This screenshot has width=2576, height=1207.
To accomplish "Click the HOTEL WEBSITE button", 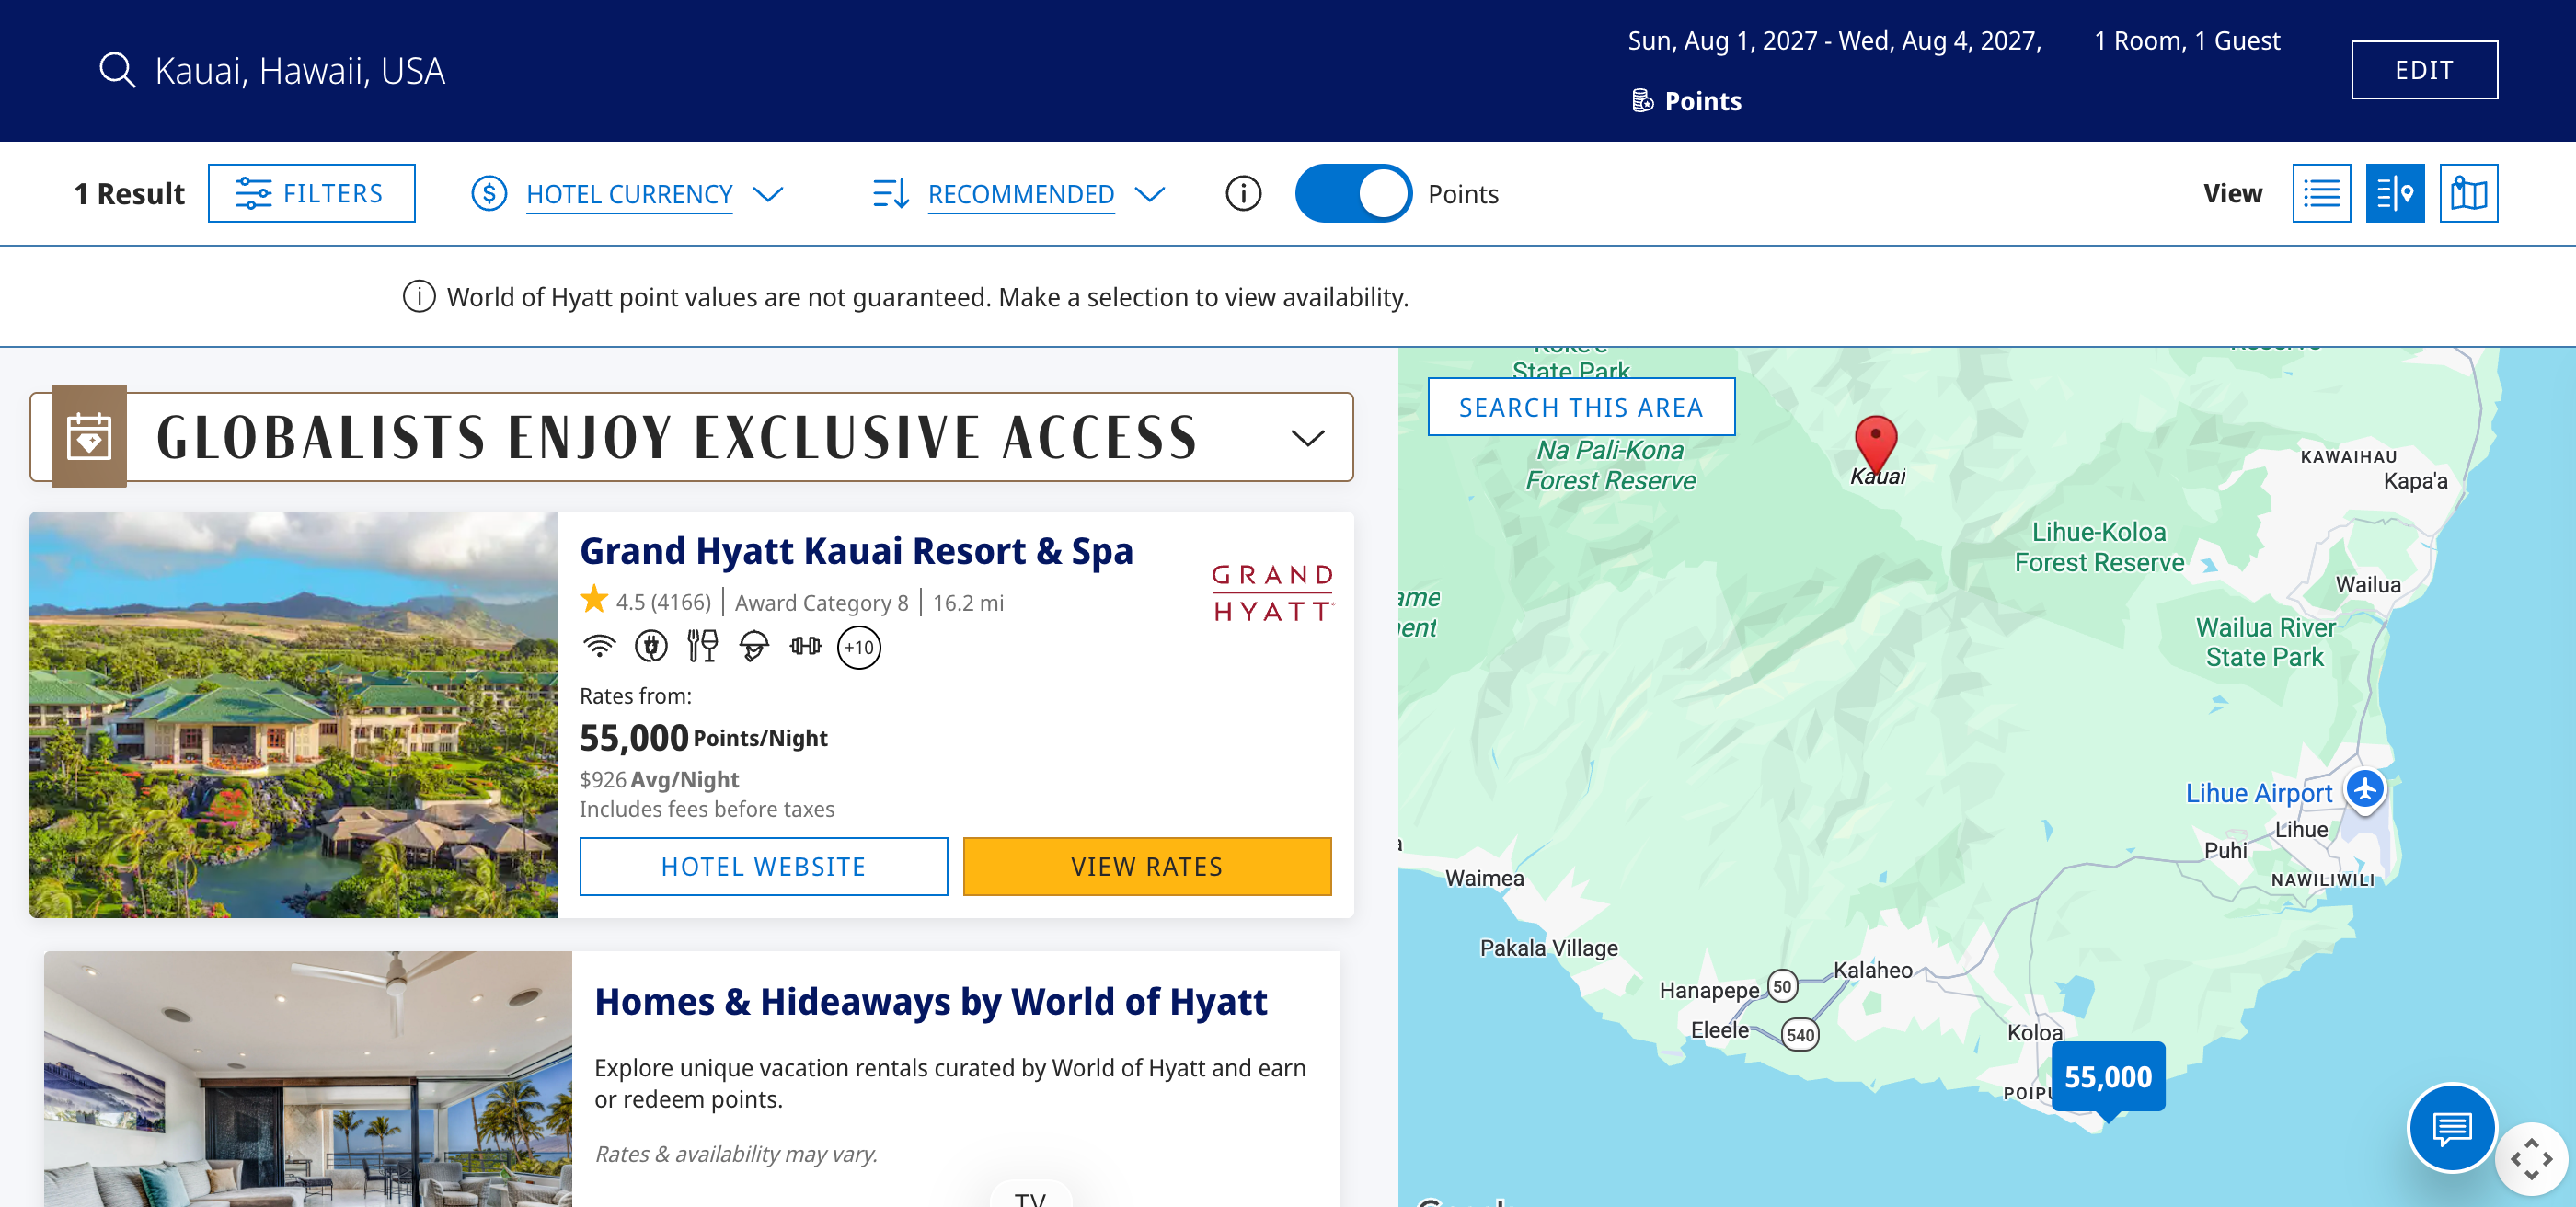I will click(x=763, y=866).
